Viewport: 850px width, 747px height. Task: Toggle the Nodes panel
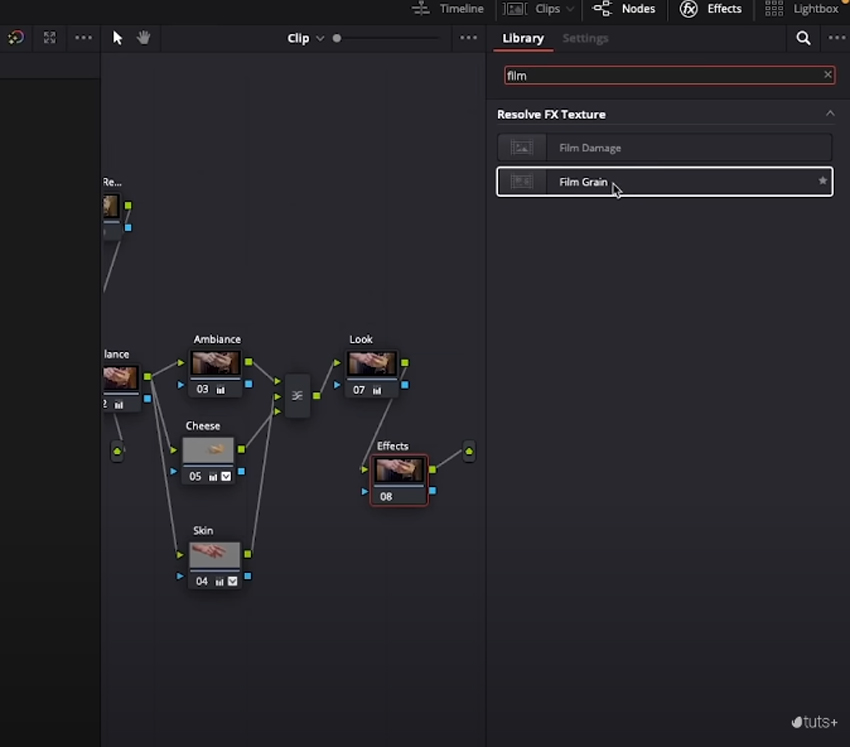pos(623,9)
